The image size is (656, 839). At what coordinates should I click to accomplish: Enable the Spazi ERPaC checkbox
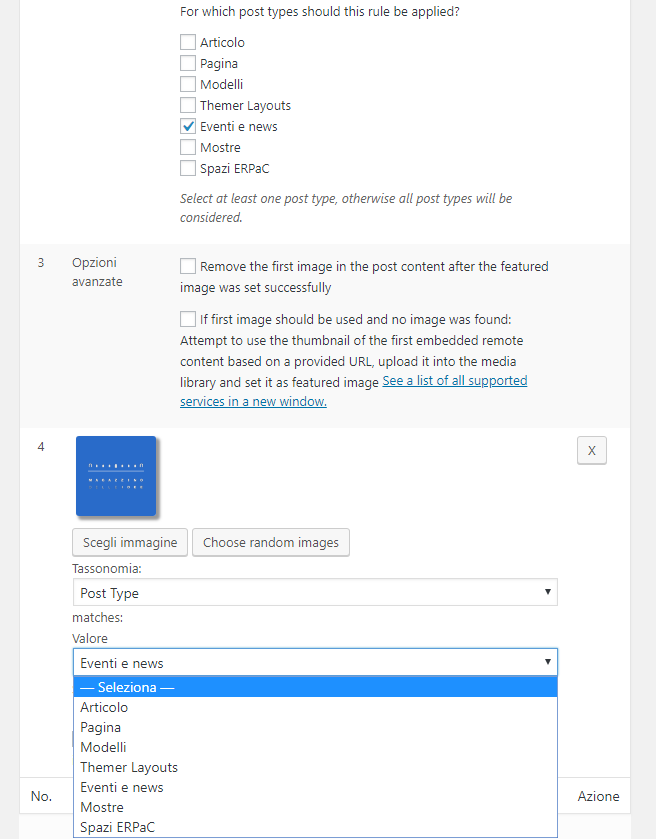click(188, 168)
